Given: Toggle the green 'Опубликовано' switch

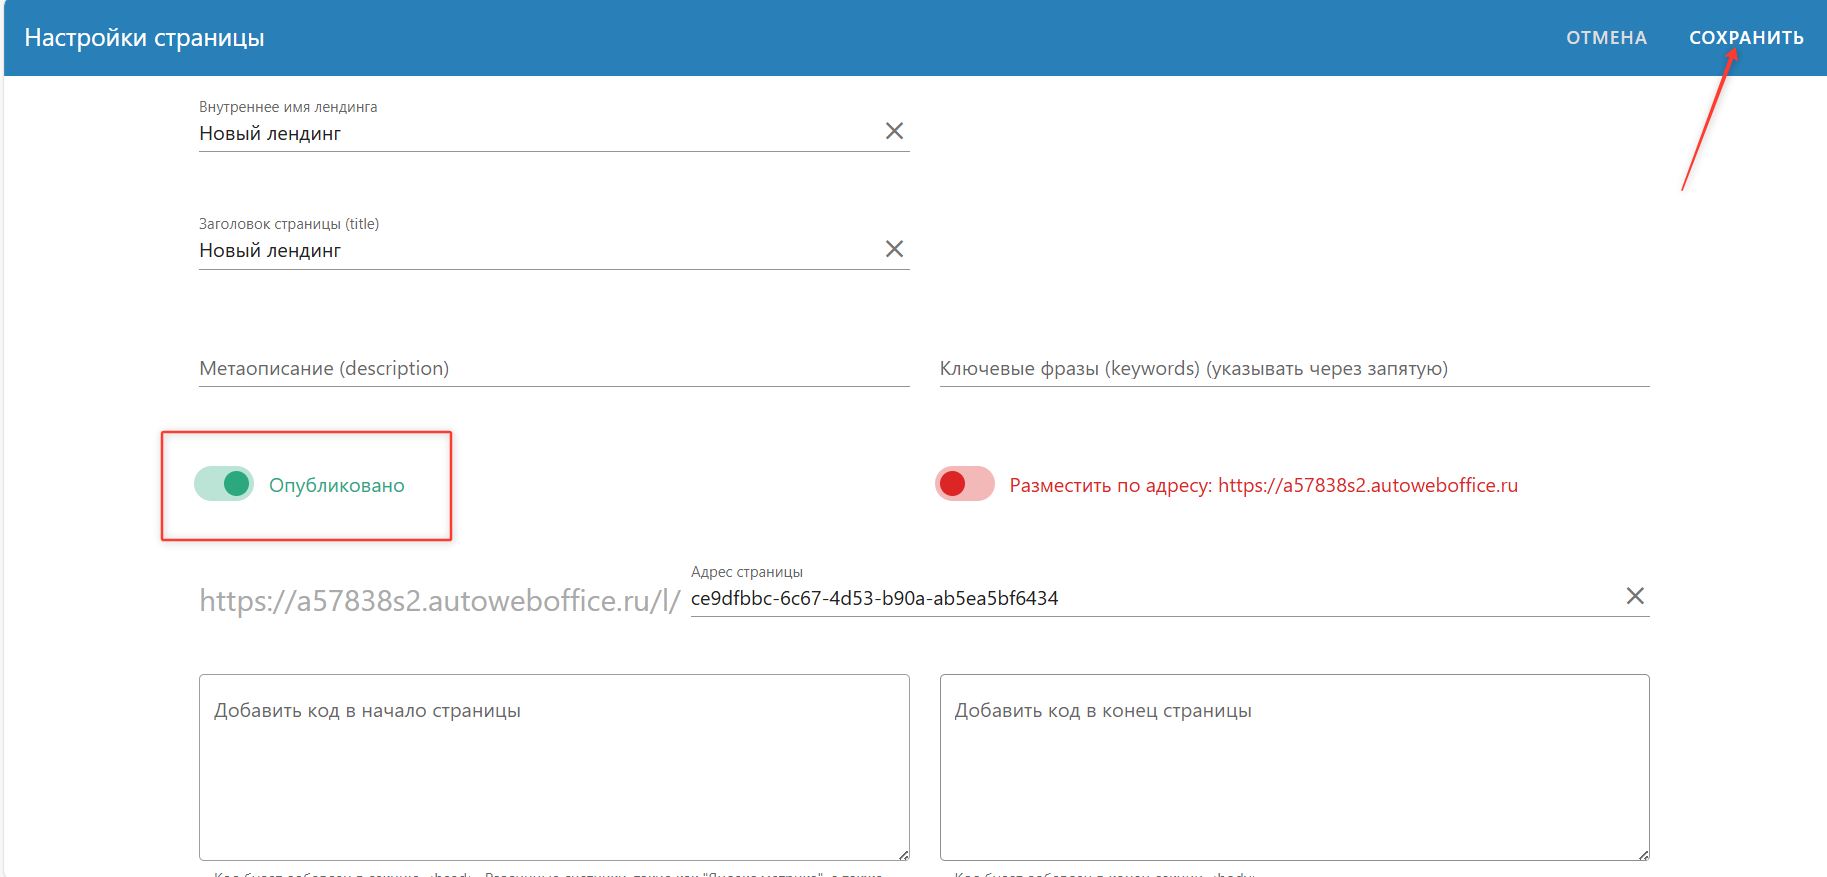Looking at the screenshot, I should tap(225, 484).
